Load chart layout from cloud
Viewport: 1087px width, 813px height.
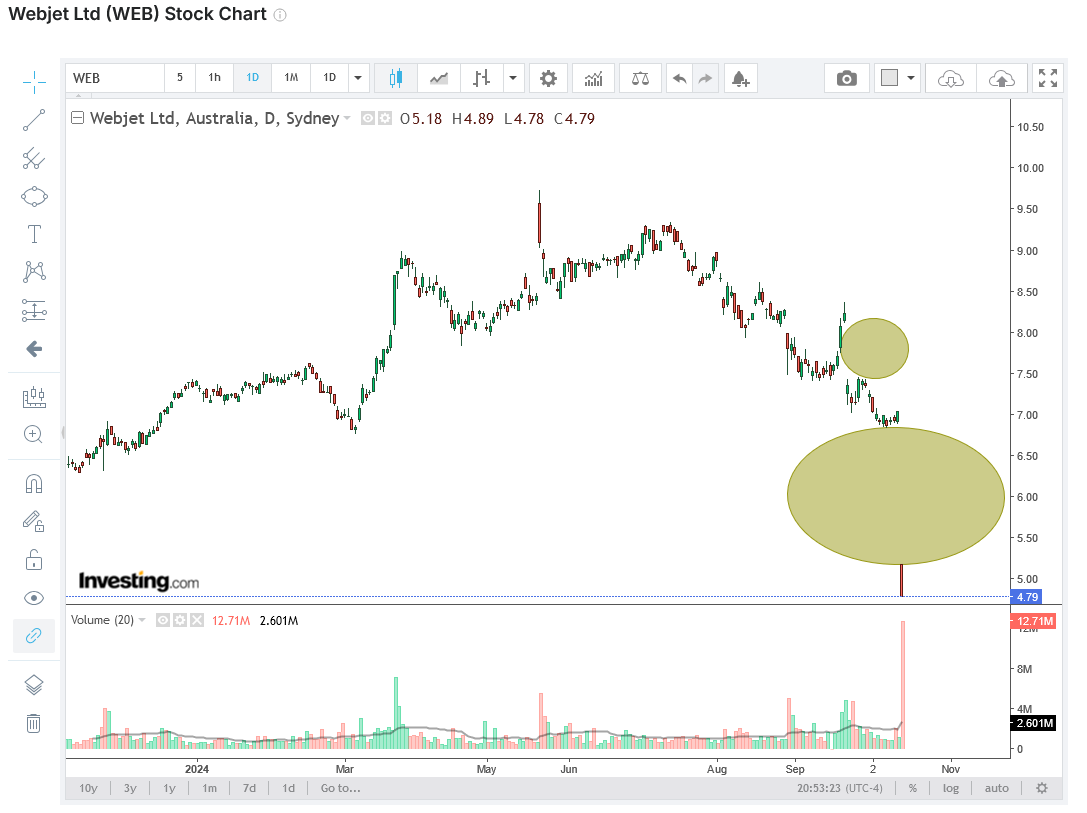click(951, 78)
